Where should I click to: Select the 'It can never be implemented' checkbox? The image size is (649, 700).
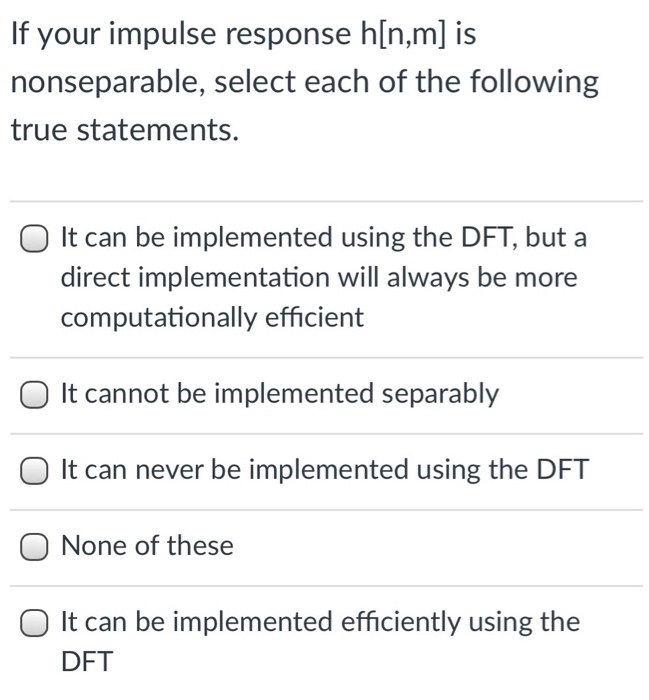34,470
